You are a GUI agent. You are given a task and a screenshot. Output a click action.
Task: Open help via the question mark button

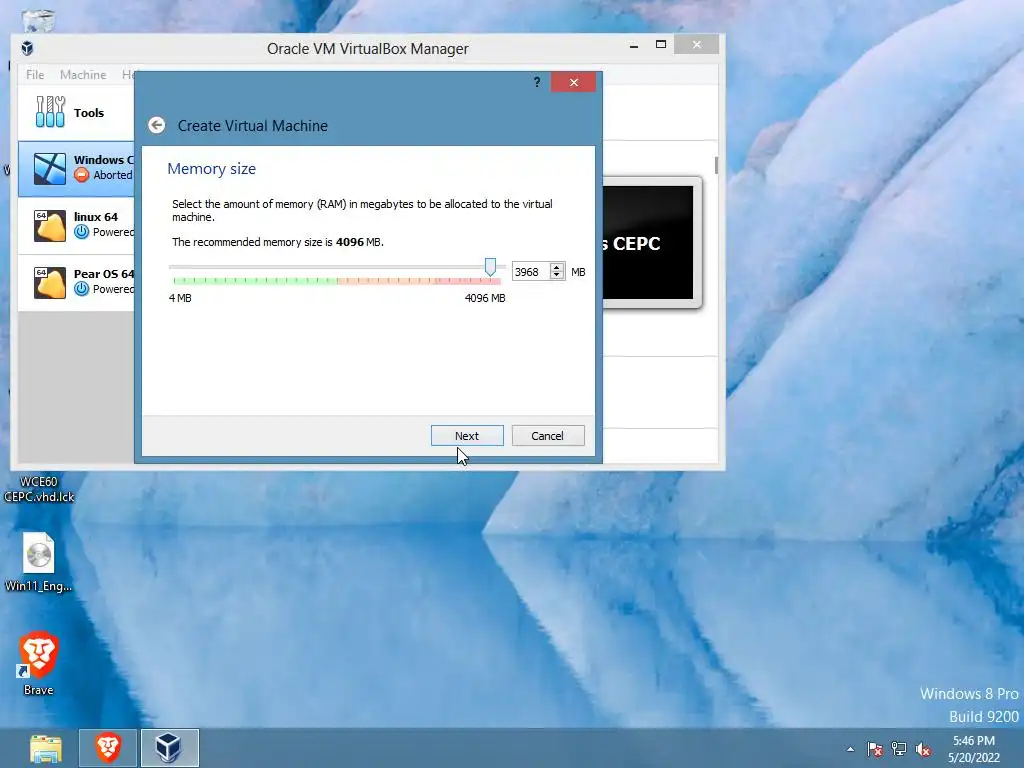point(537,82)
